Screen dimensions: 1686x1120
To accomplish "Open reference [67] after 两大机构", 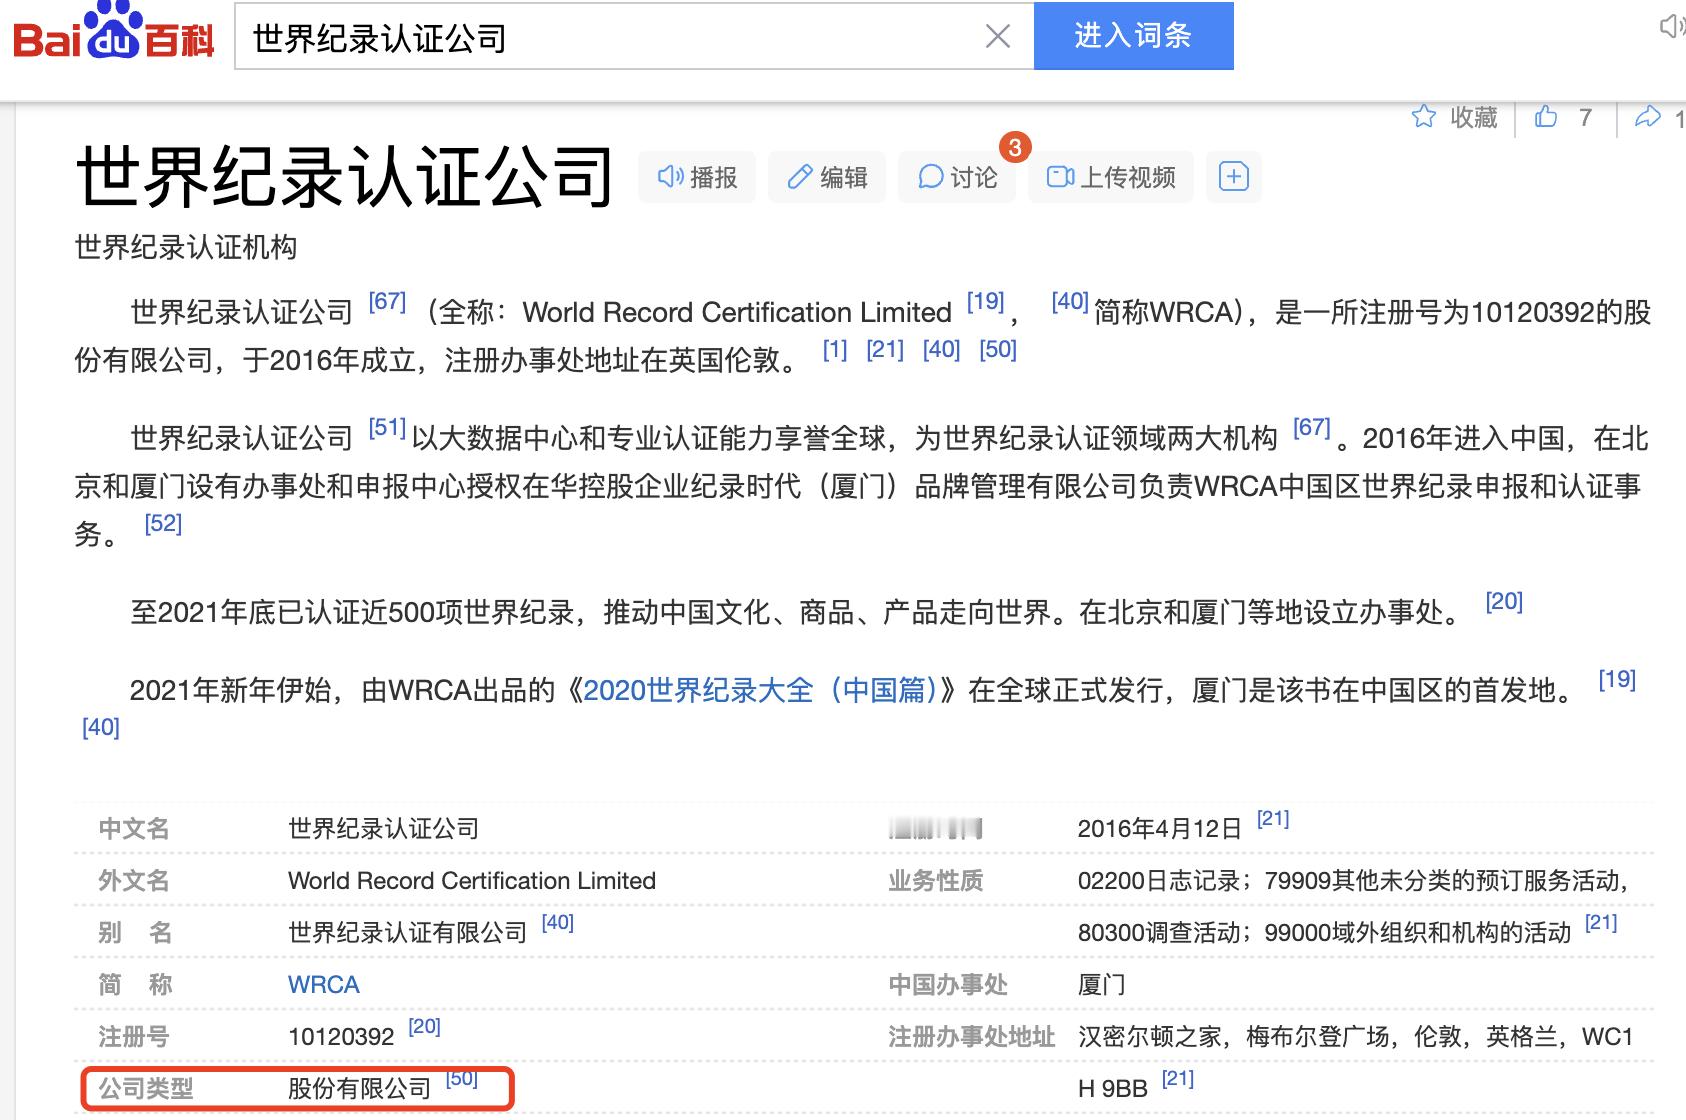I will [1311, 427].
